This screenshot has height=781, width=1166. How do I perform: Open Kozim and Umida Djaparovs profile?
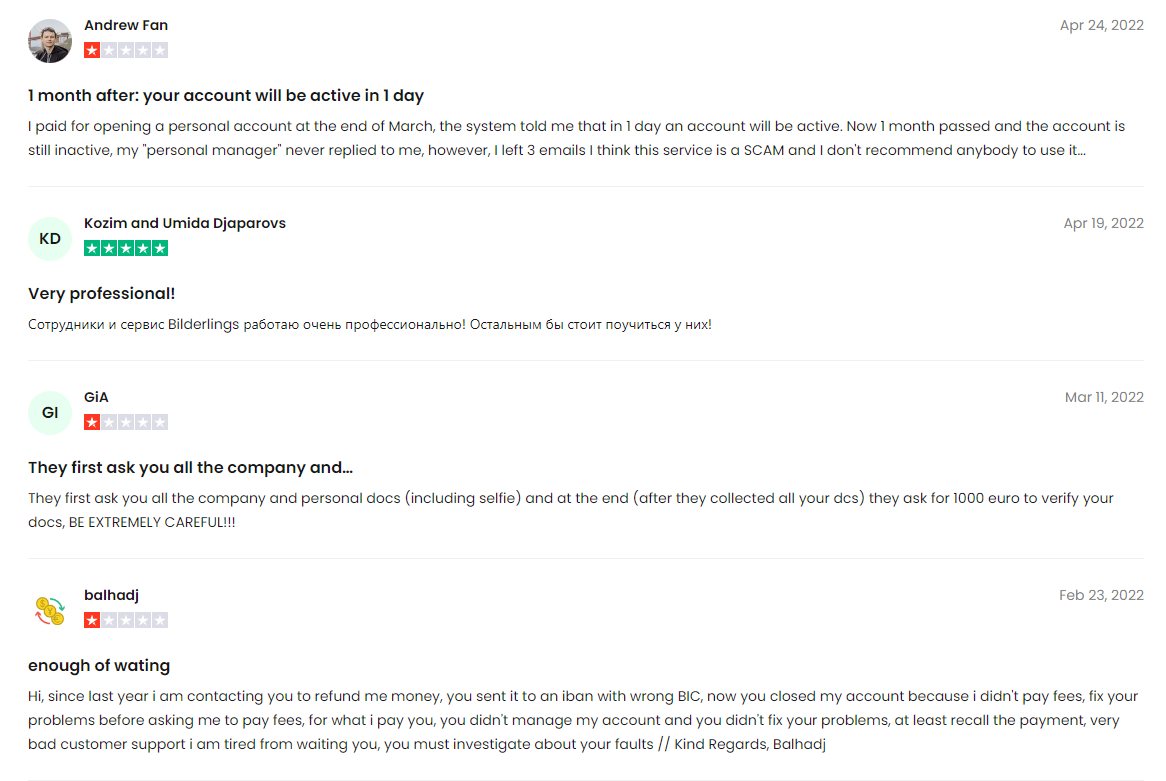[185, 223]
